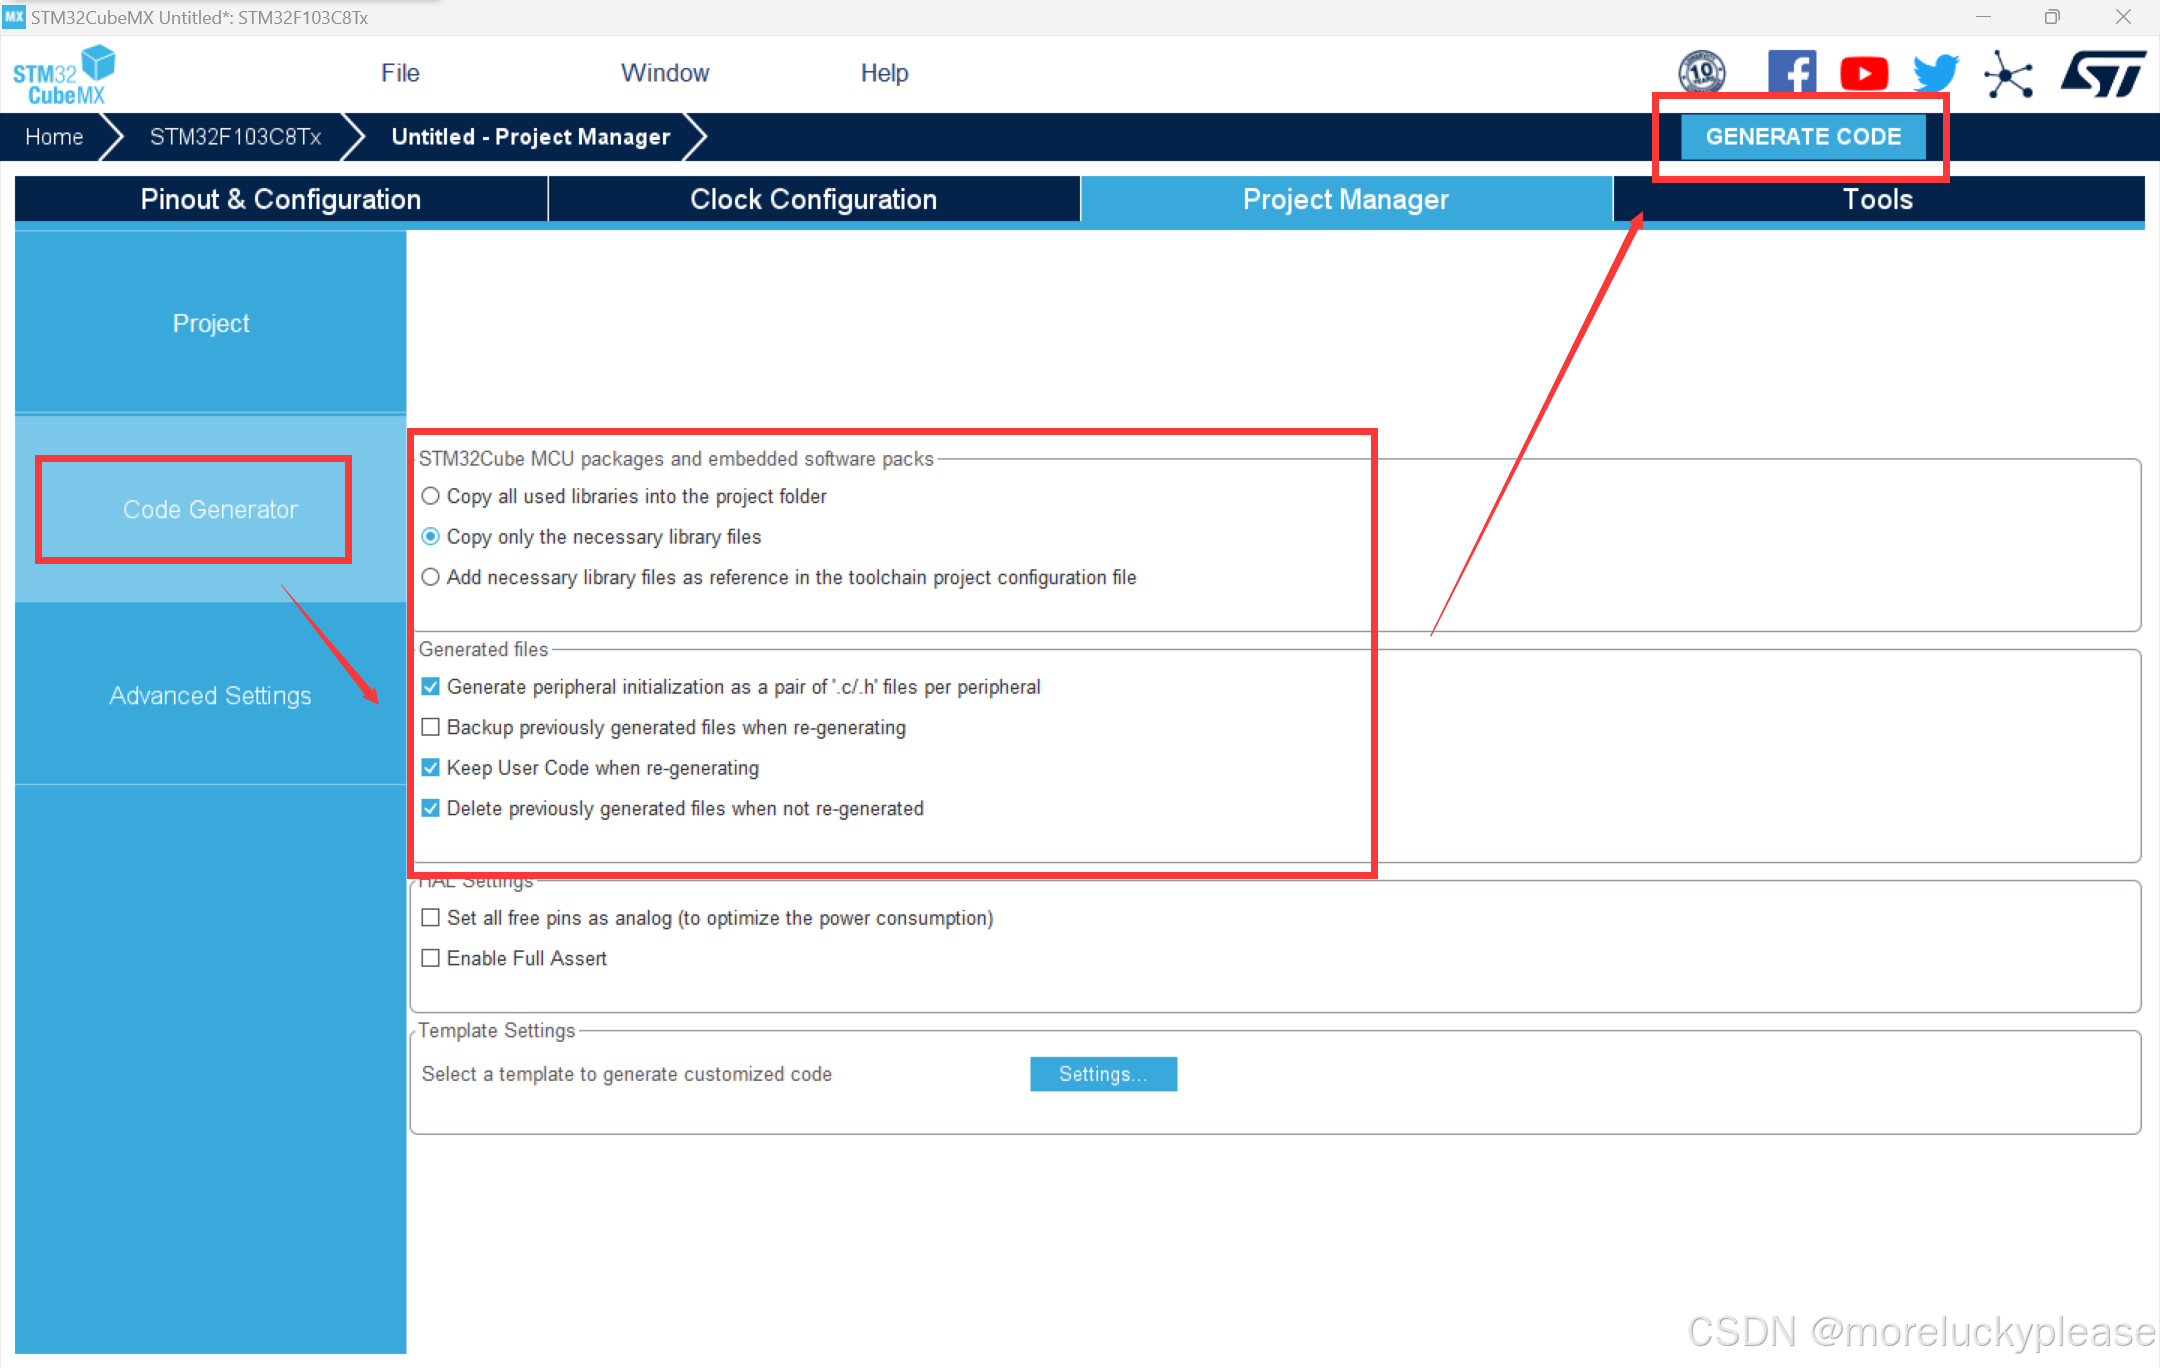Image resolution: width=2160 pixels, height=1368 pixels.
Task: Open Advanced Settings side panel
Action: coord(210,695)
